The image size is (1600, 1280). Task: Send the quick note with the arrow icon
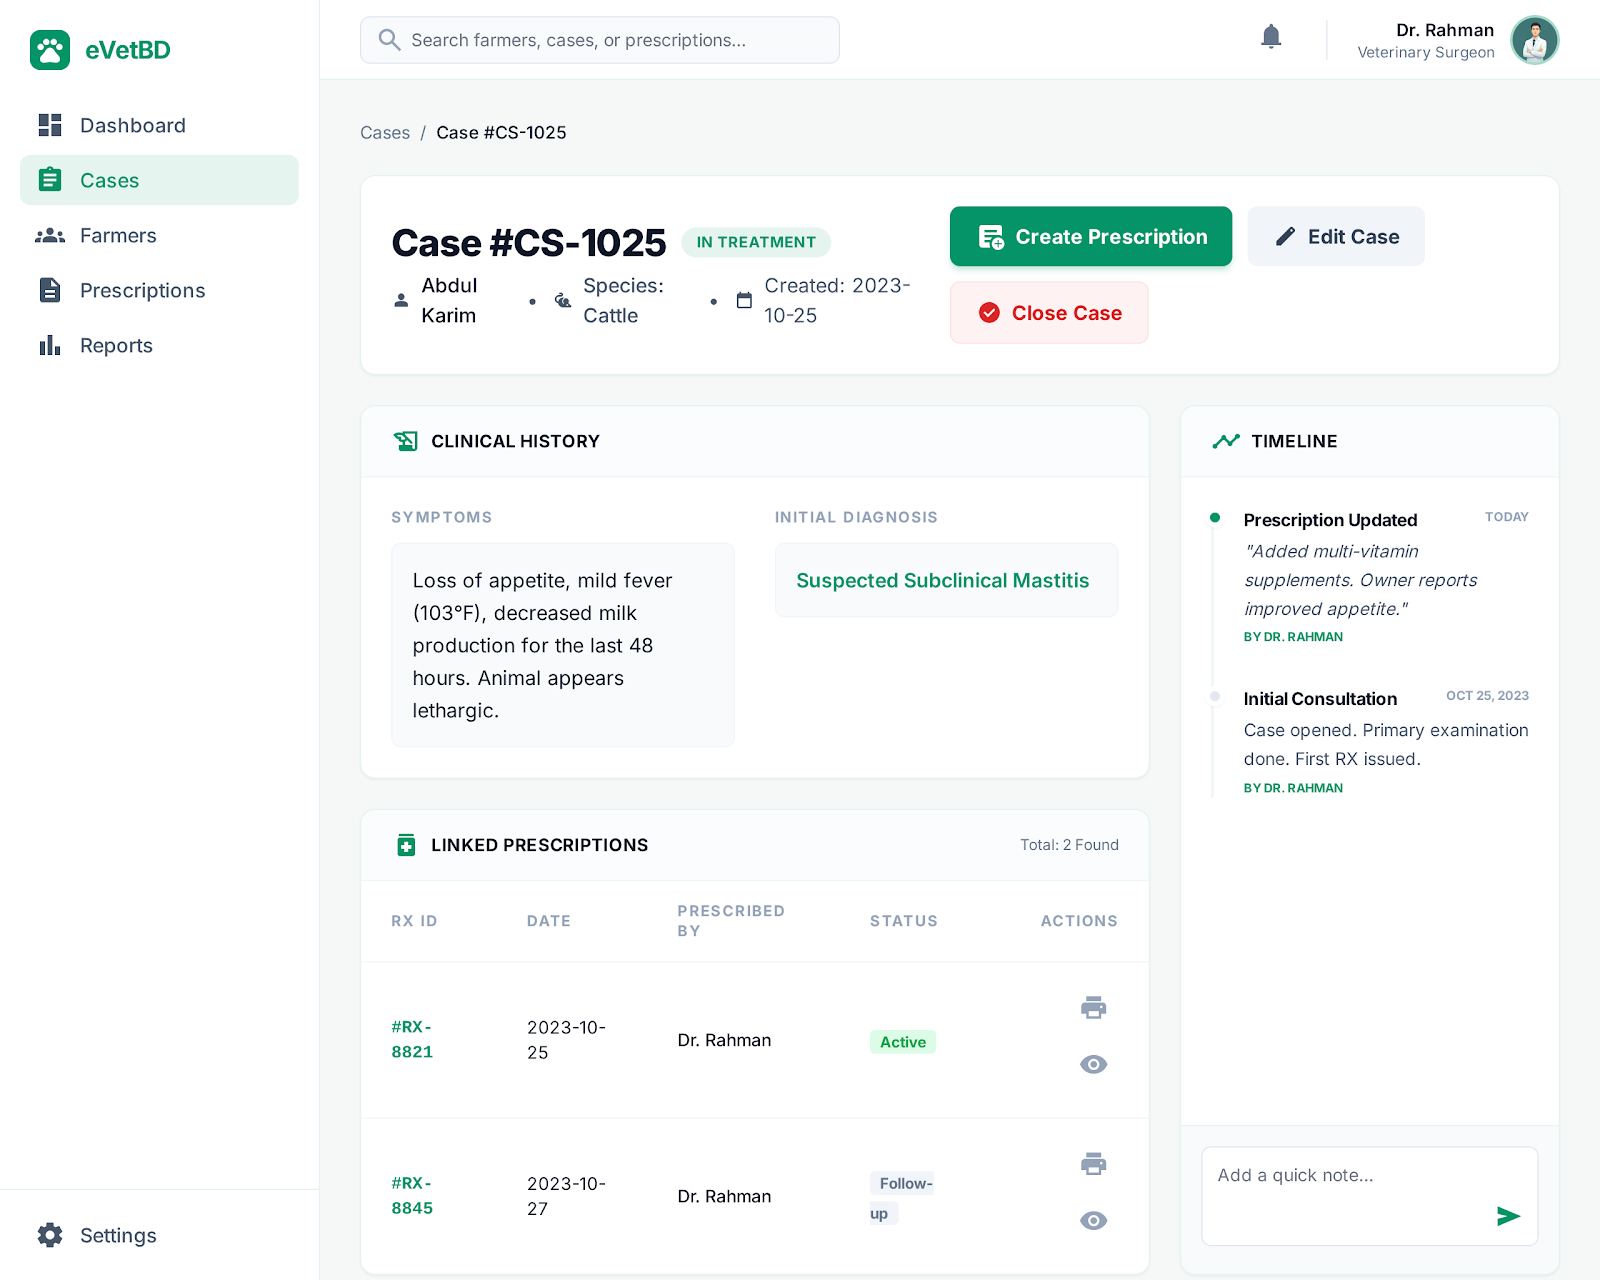tap(1508, 1217)
